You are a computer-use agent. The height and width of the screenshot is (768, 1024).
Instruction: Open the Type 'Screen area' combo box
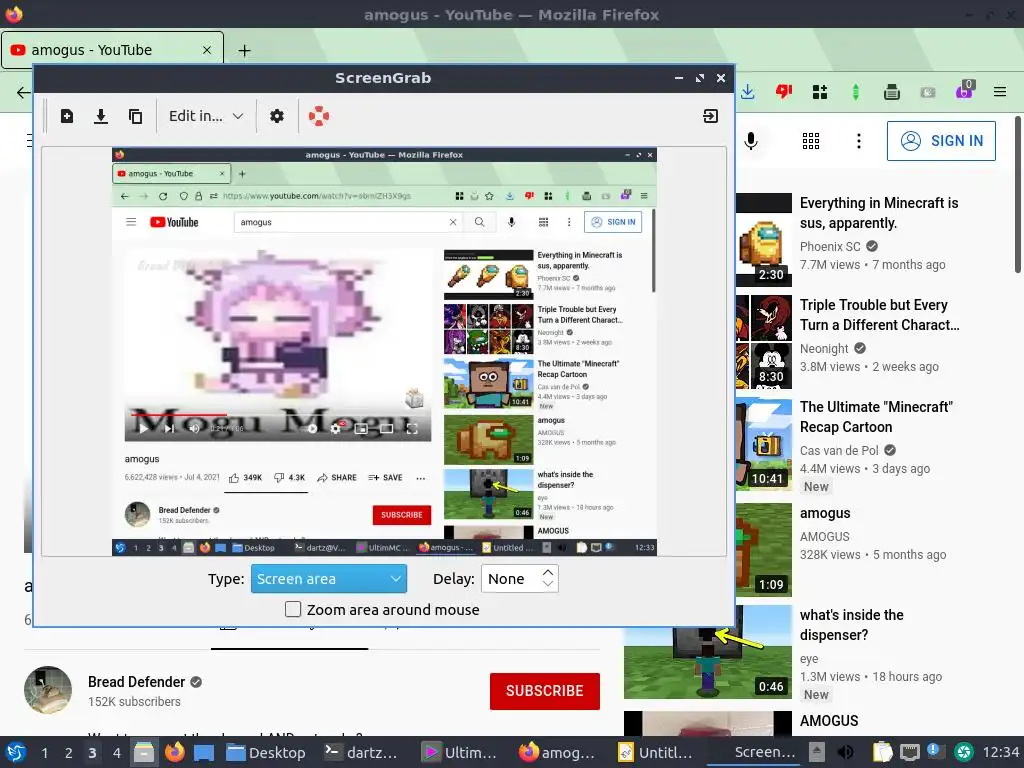(328, 579)
